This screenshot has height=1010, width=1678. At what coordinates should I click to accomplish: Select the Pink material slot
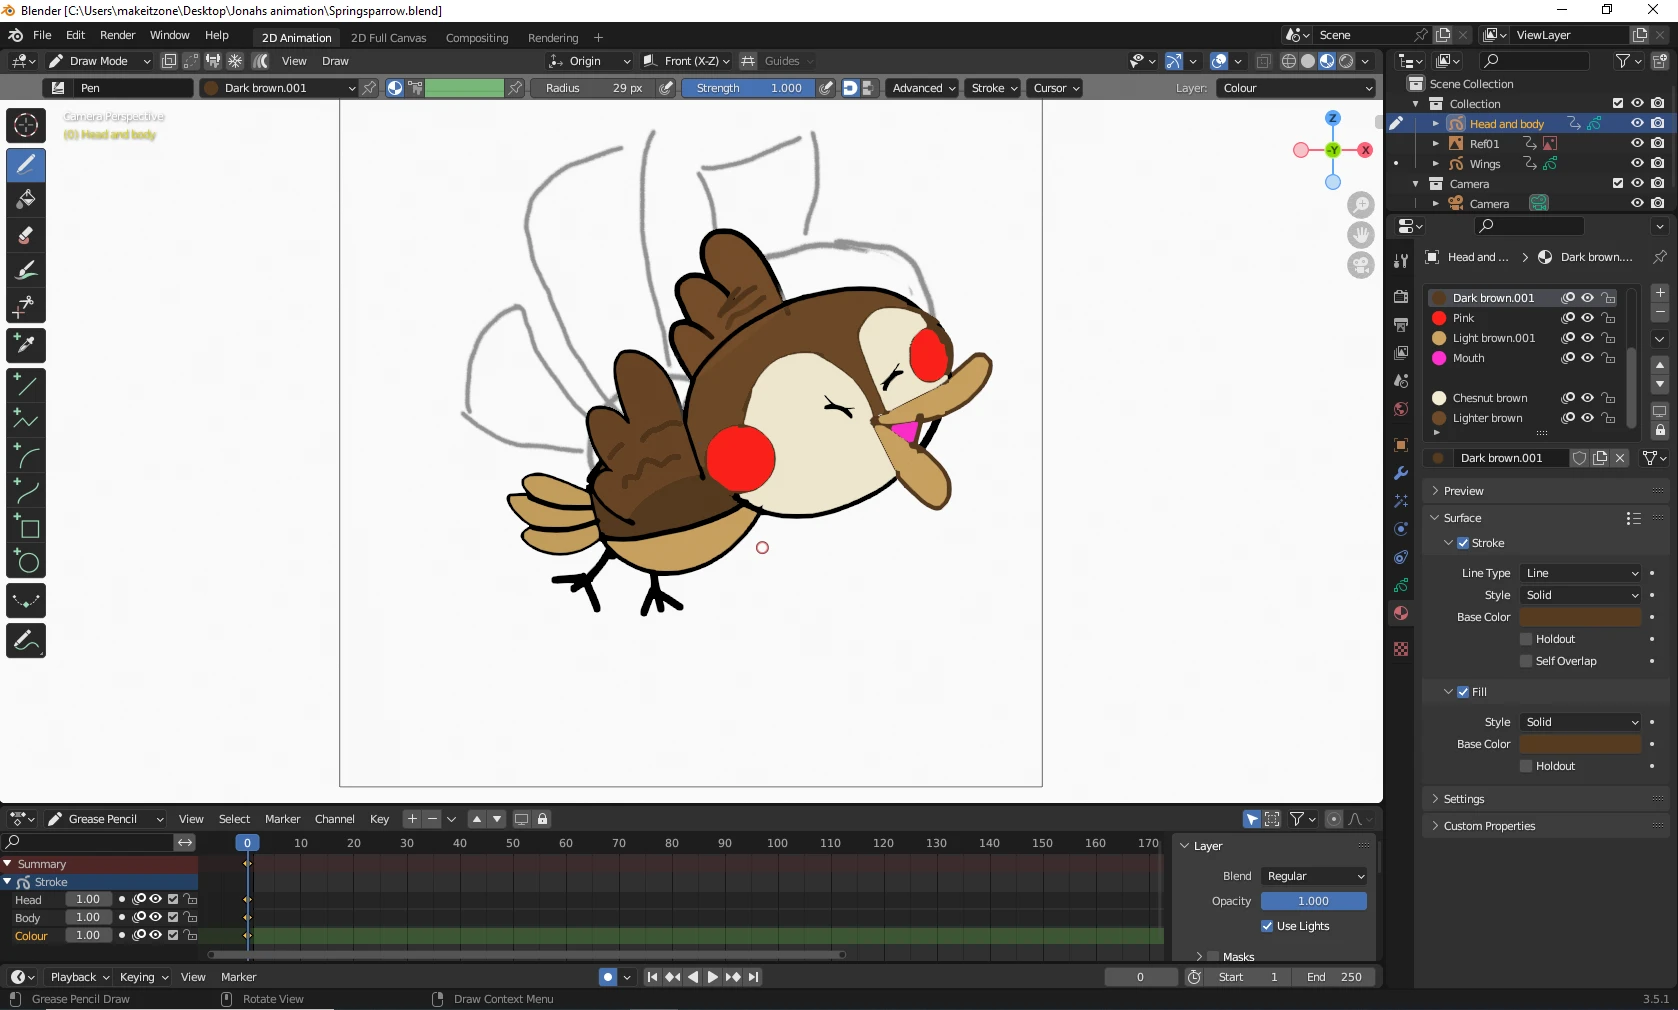click(x=1464, y=318)
